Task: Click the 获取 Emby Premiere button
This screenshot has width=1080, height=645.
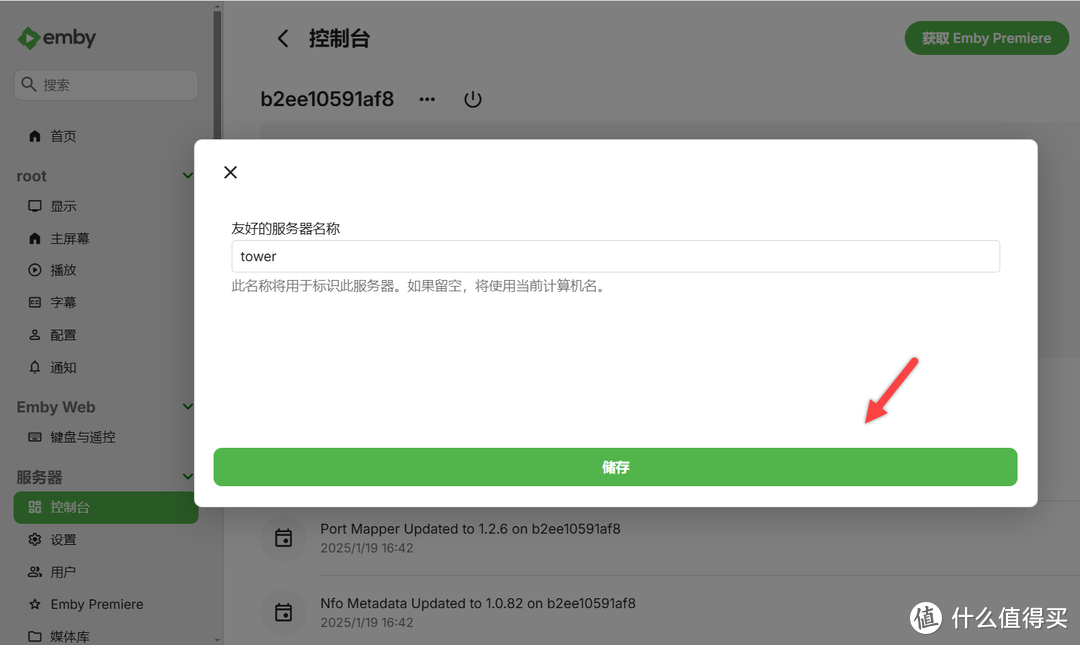Action: (986, 38)
